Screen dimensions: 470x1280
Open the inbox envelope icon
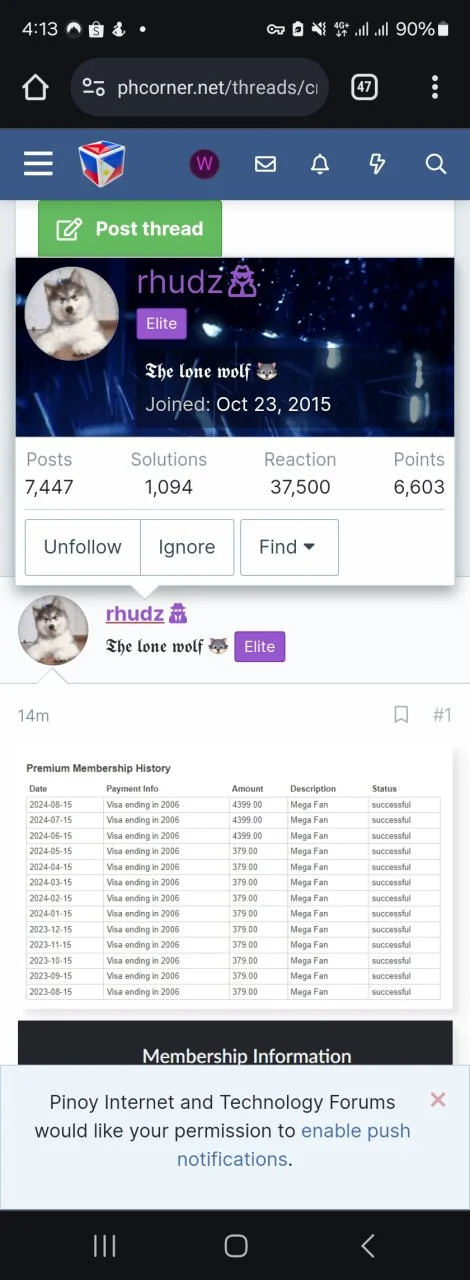point(265,164)
